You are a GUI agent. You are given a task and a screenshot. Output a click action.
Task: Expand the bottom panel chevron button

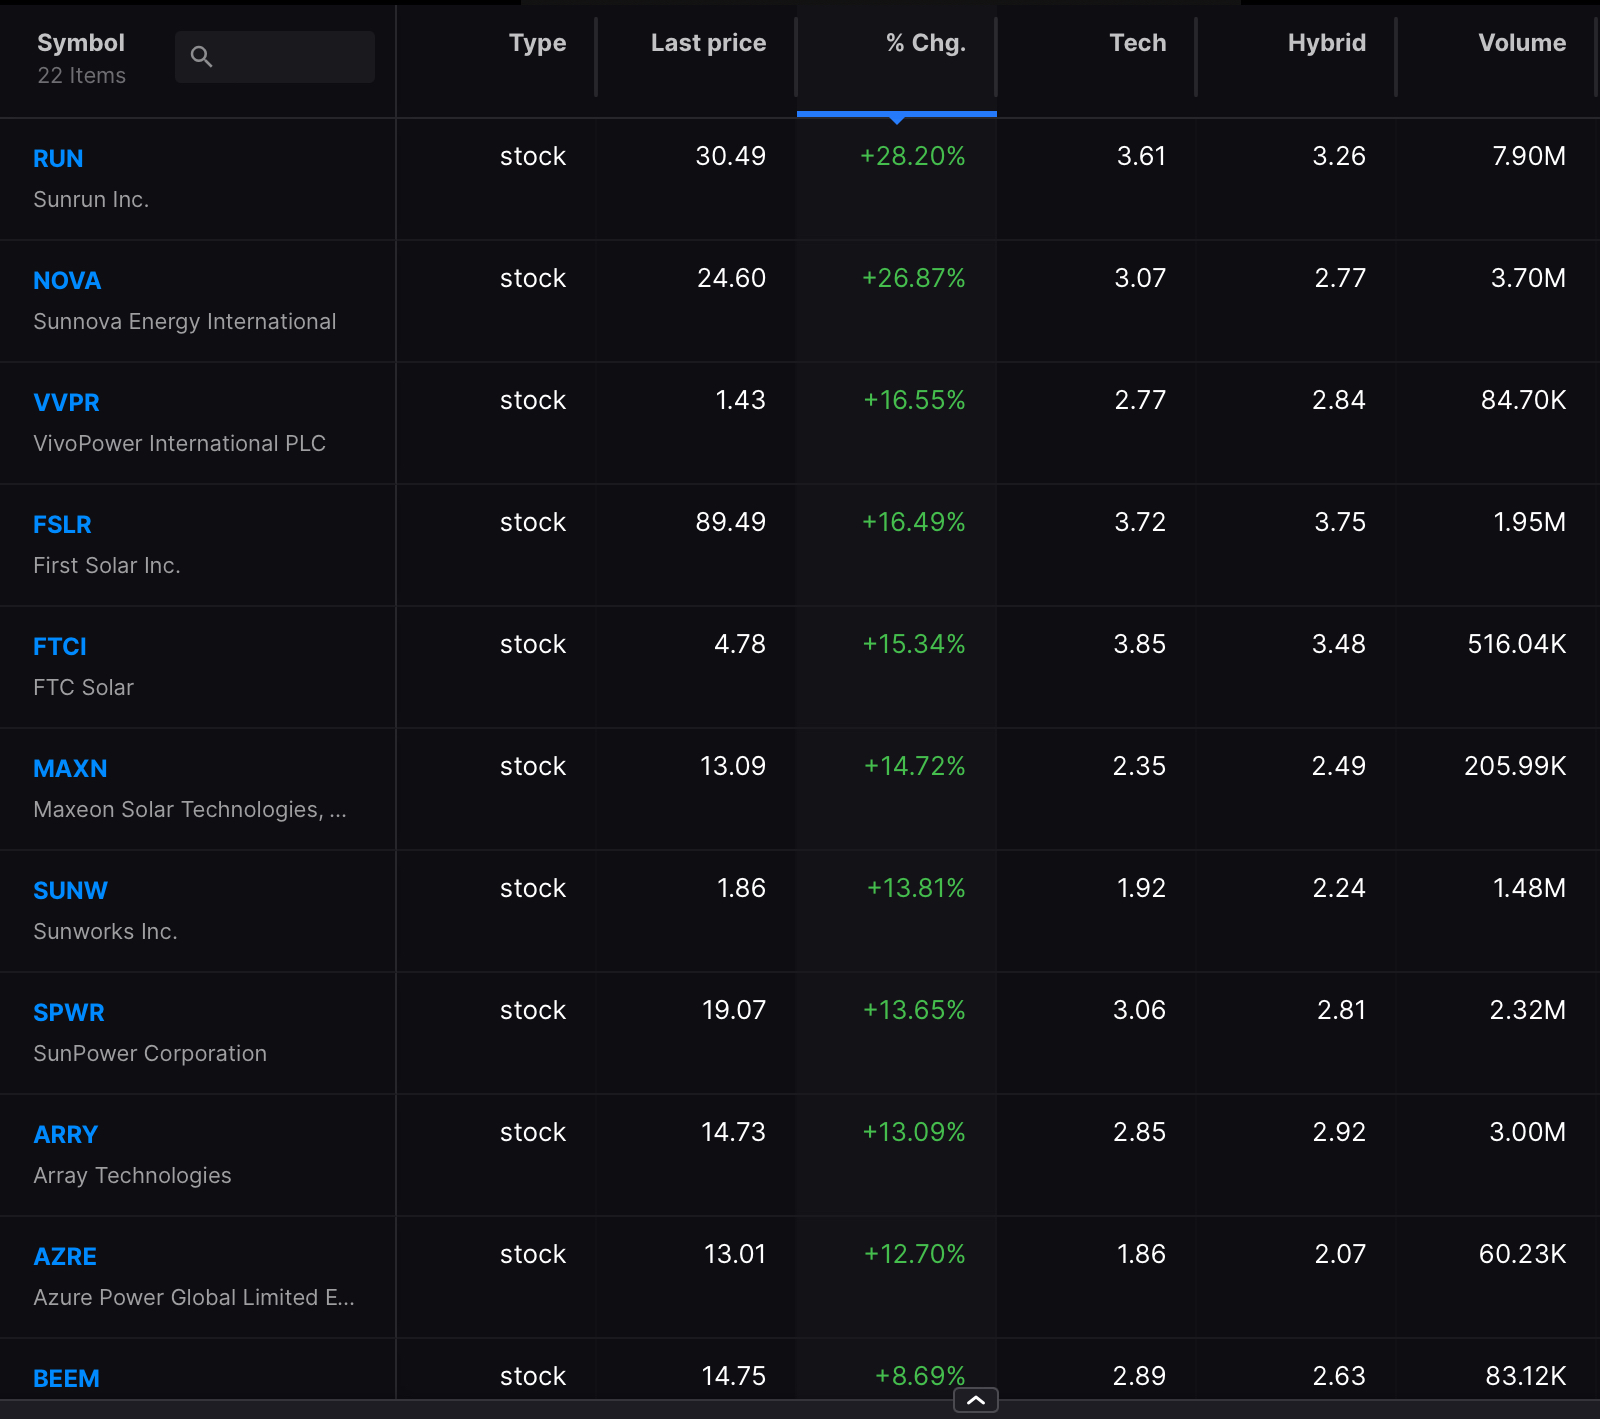976,1400
